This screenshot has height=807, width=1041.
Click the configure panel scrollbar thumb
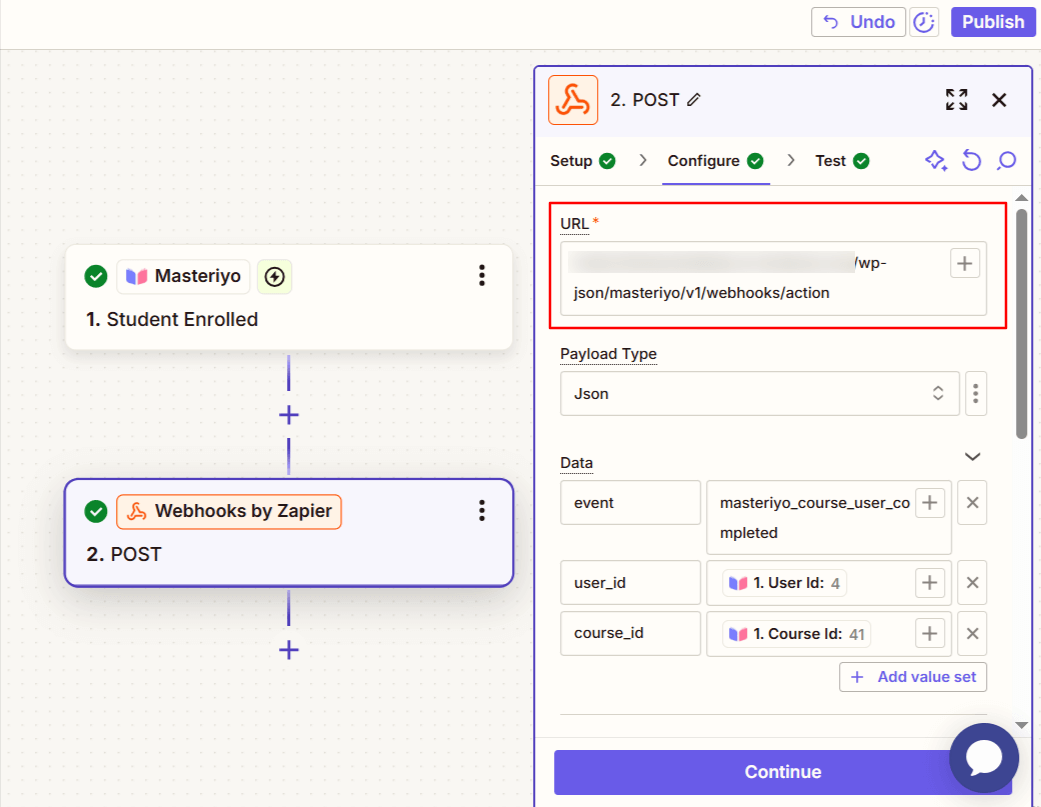click(x=1022, y=324)
